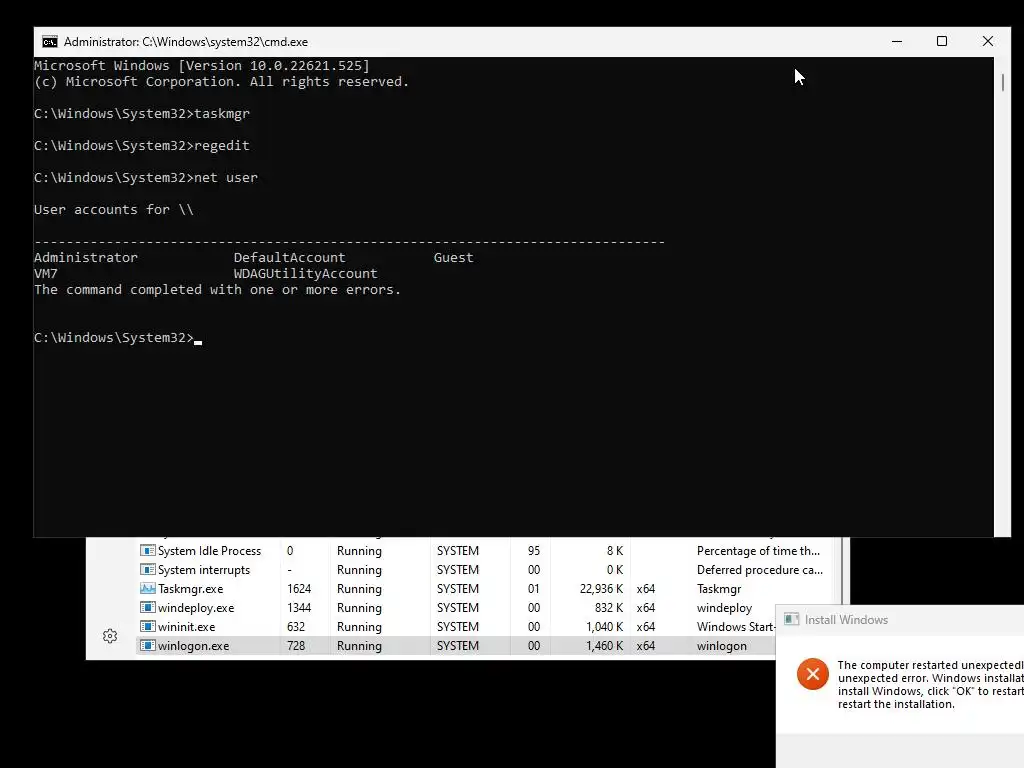This screenshot has width=1024, height=768.
Task: Minimize the cmd.exe window
Action: pyautogui.click(x=897, y=42)
